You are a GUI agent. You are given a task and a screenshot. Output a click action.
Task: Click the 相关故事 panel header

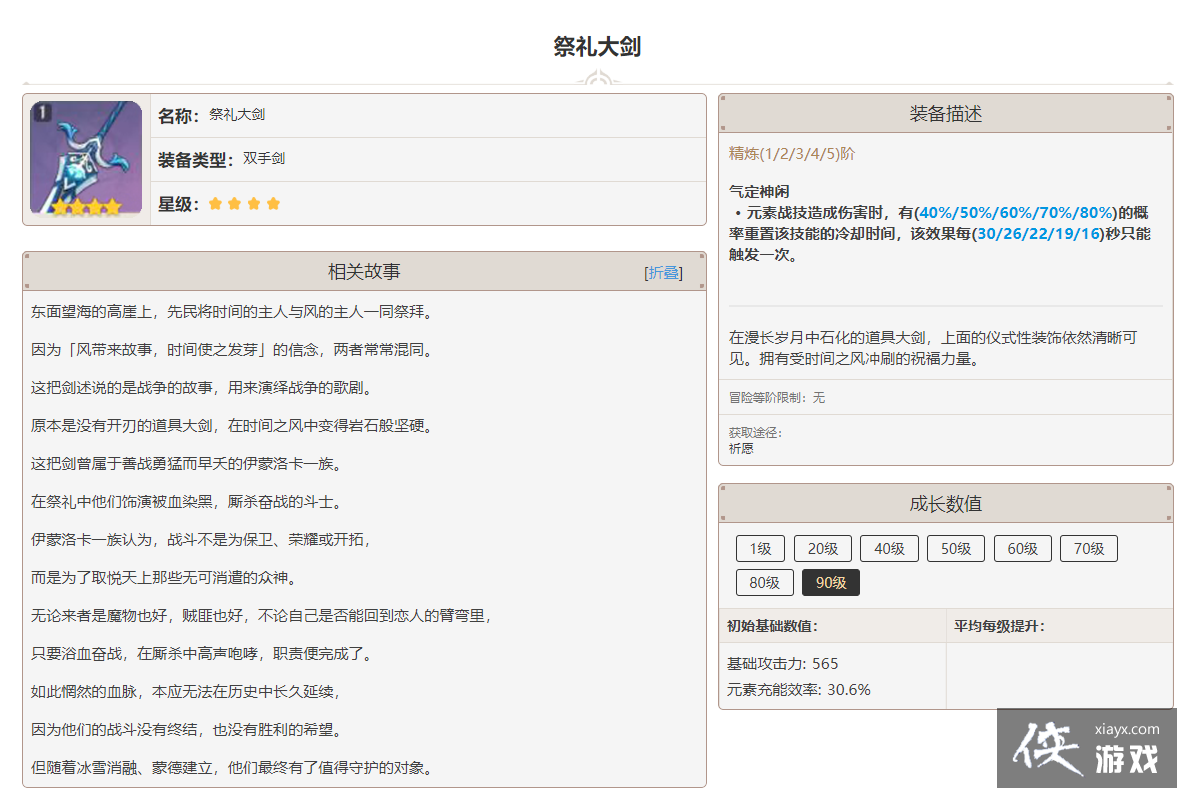364,272
